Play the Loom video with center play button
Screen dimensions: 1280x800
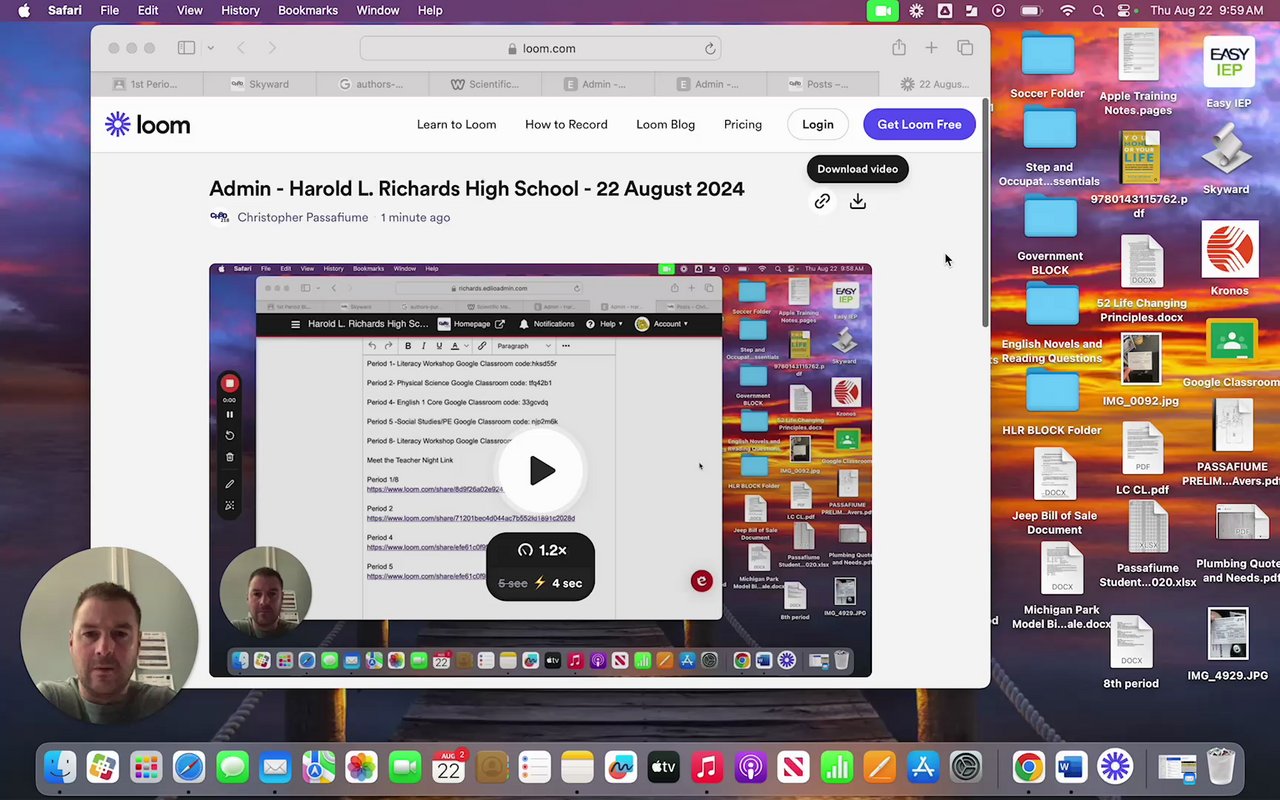(x=541, y=470)
